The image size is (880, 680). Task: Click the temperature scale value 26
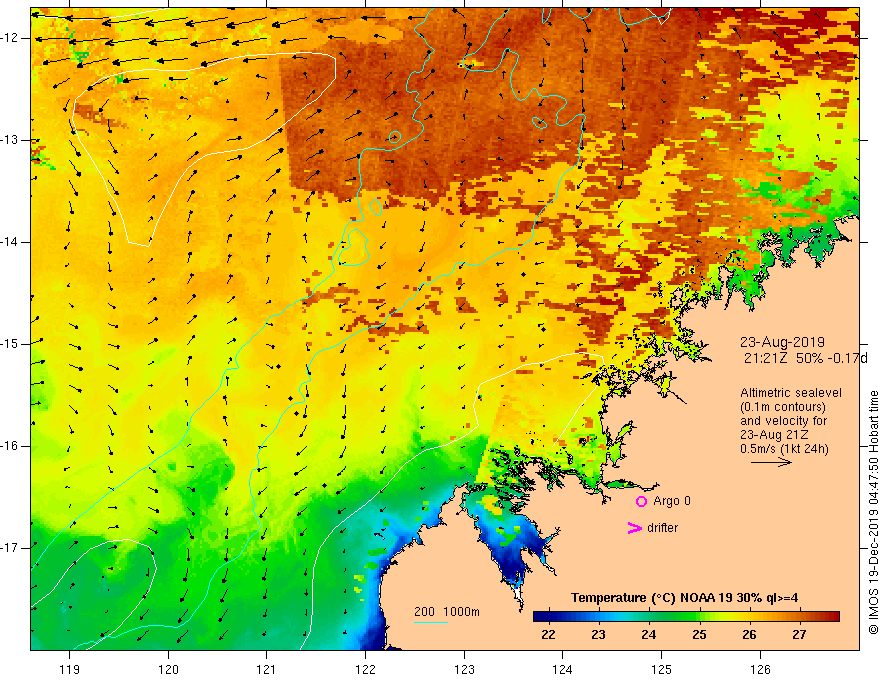[749, 635]
